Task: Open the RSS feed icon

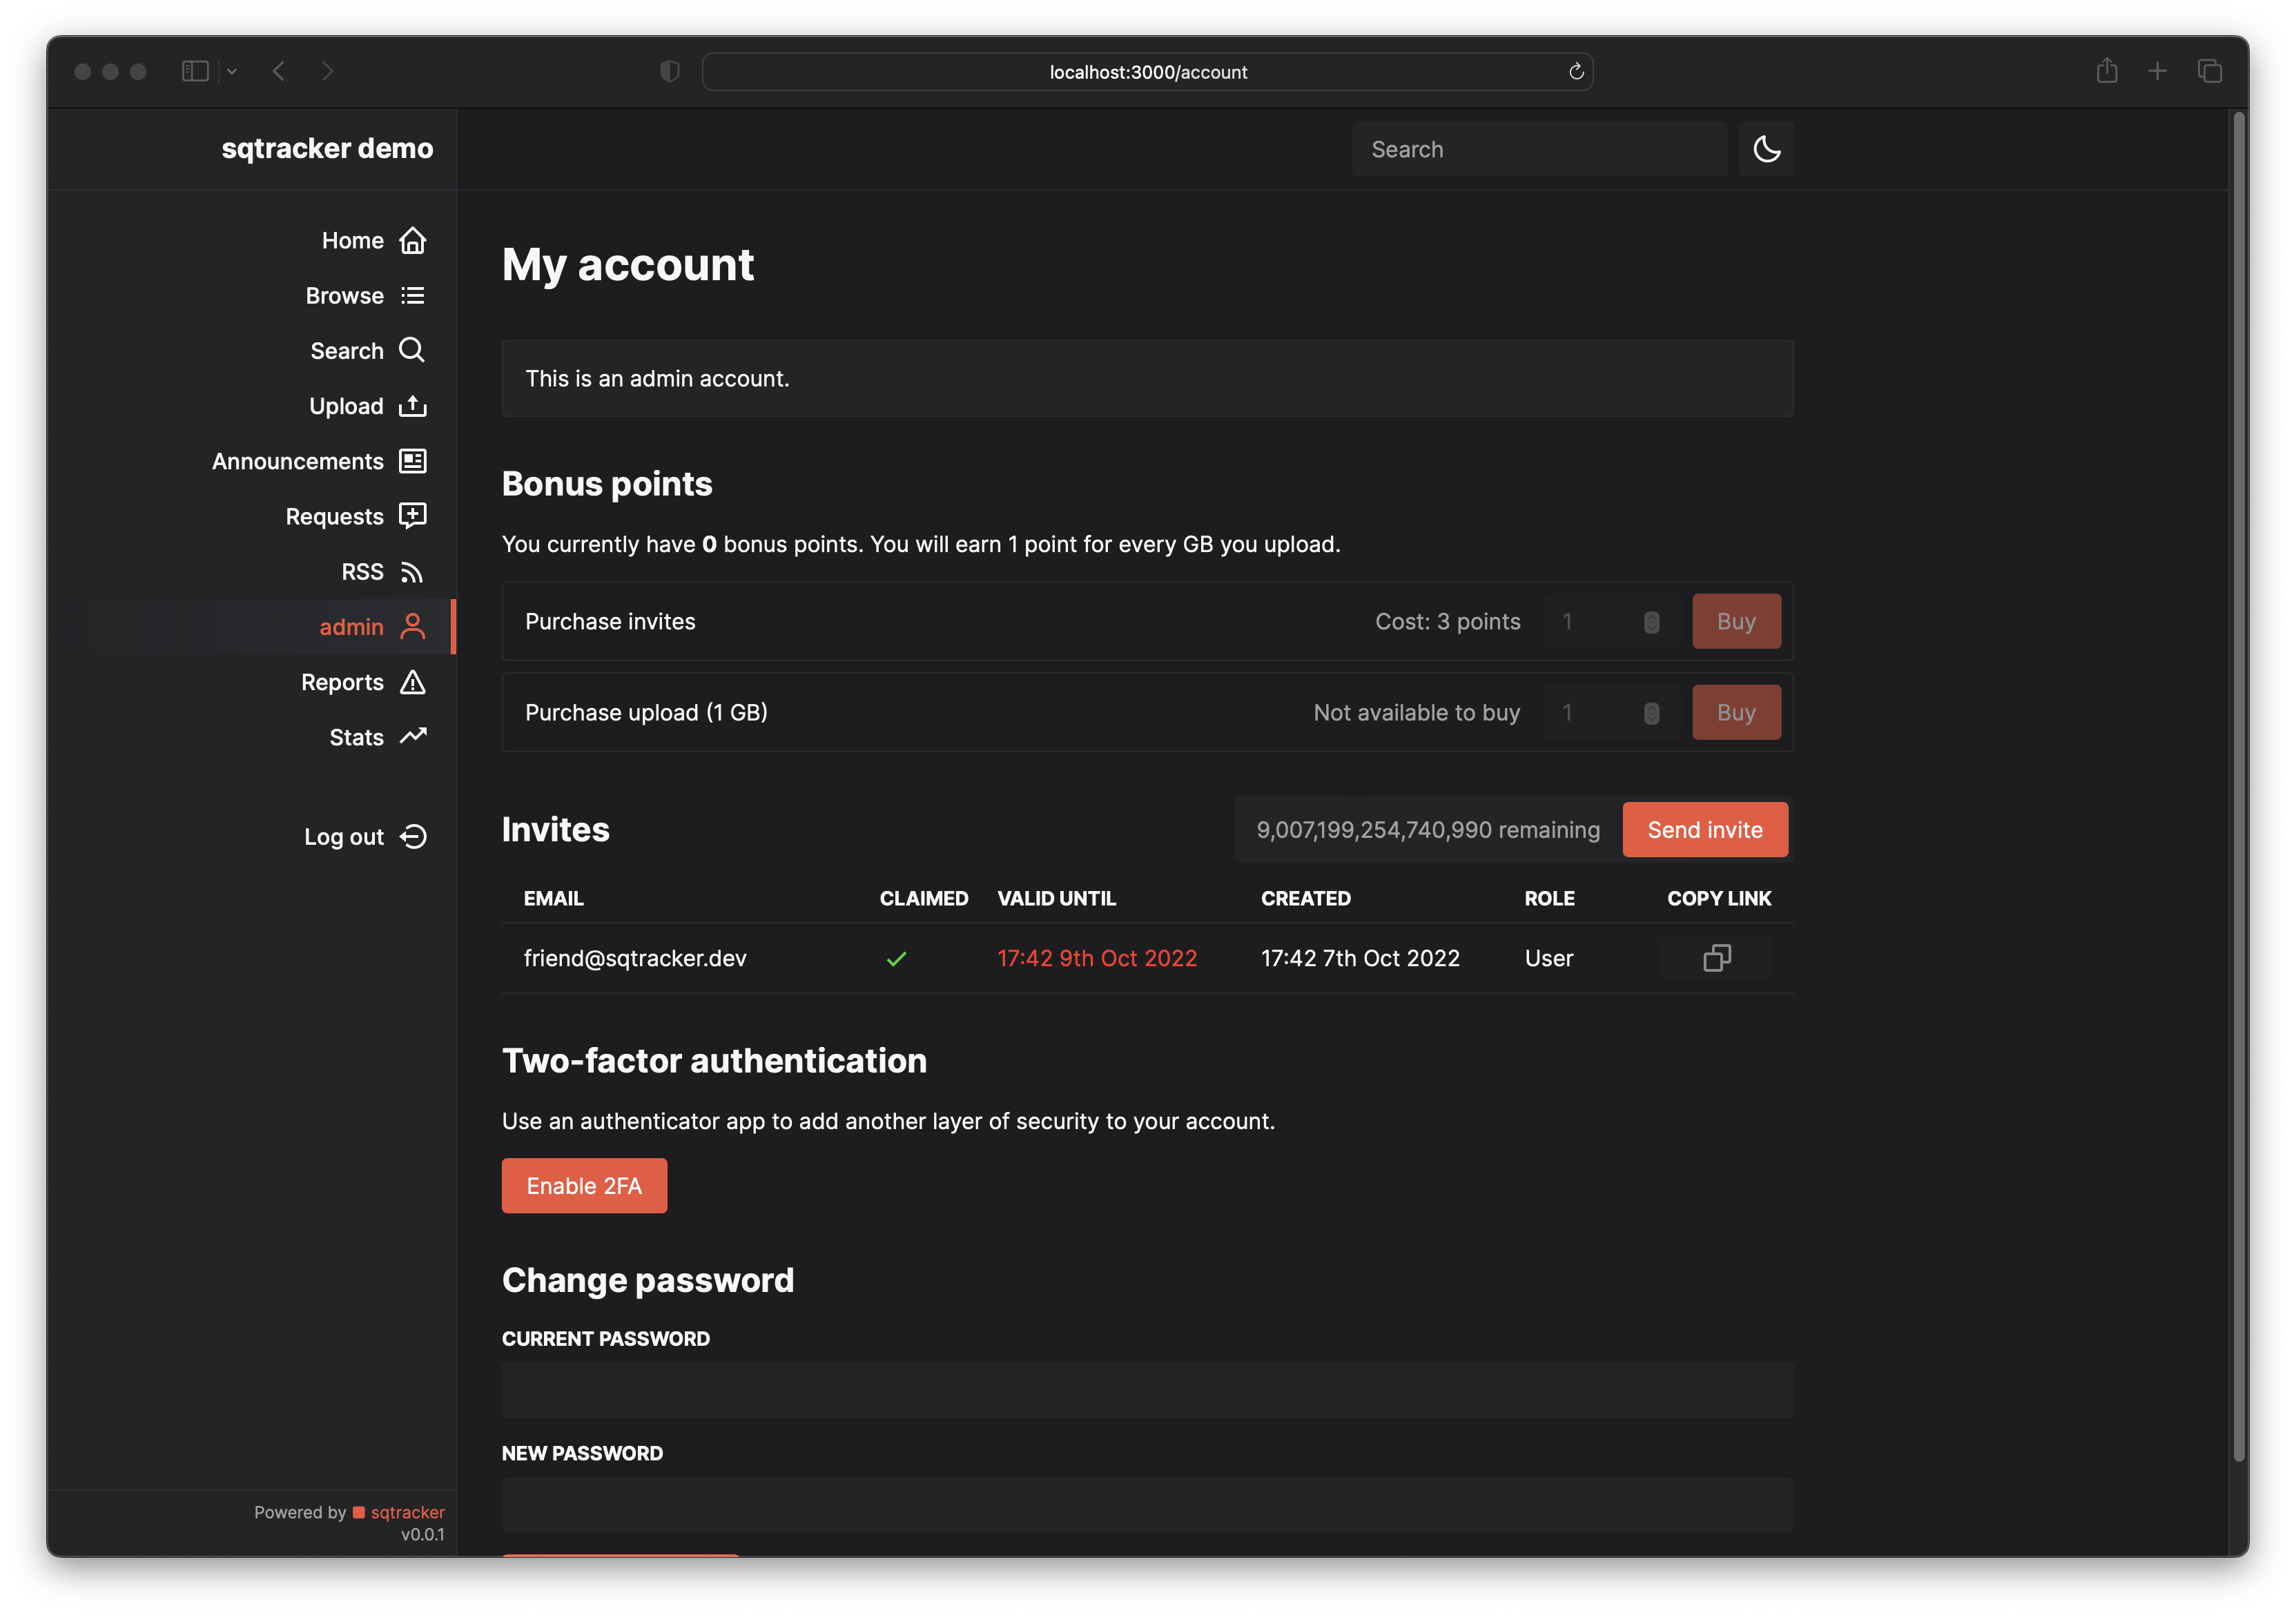Action: [x=412, y=572]
